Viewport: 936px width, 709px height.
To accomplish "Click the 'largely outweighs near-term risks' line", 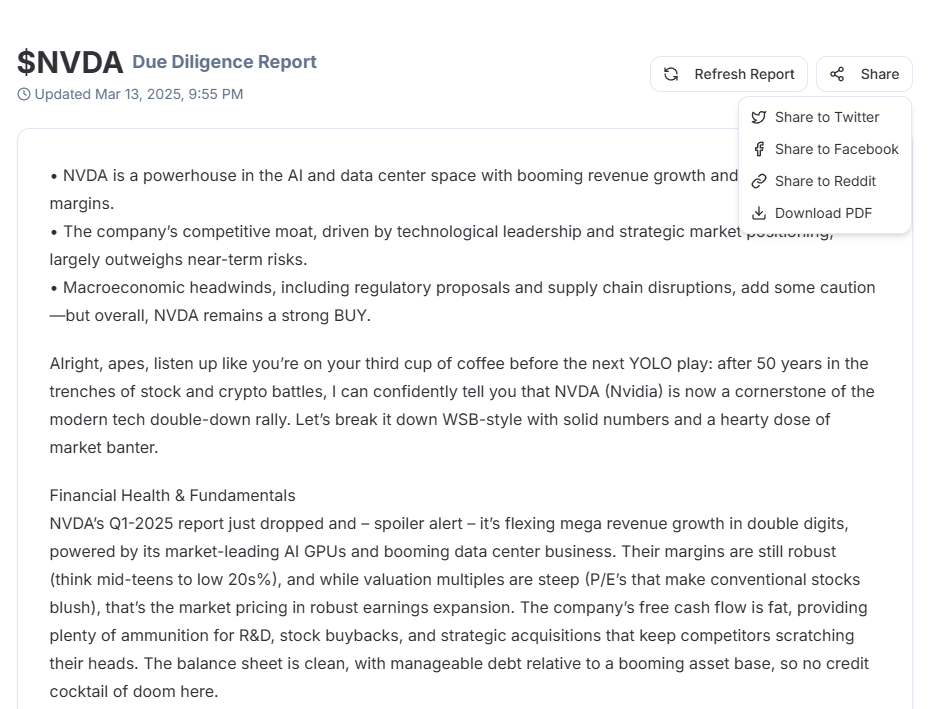I will click(178, 260).
